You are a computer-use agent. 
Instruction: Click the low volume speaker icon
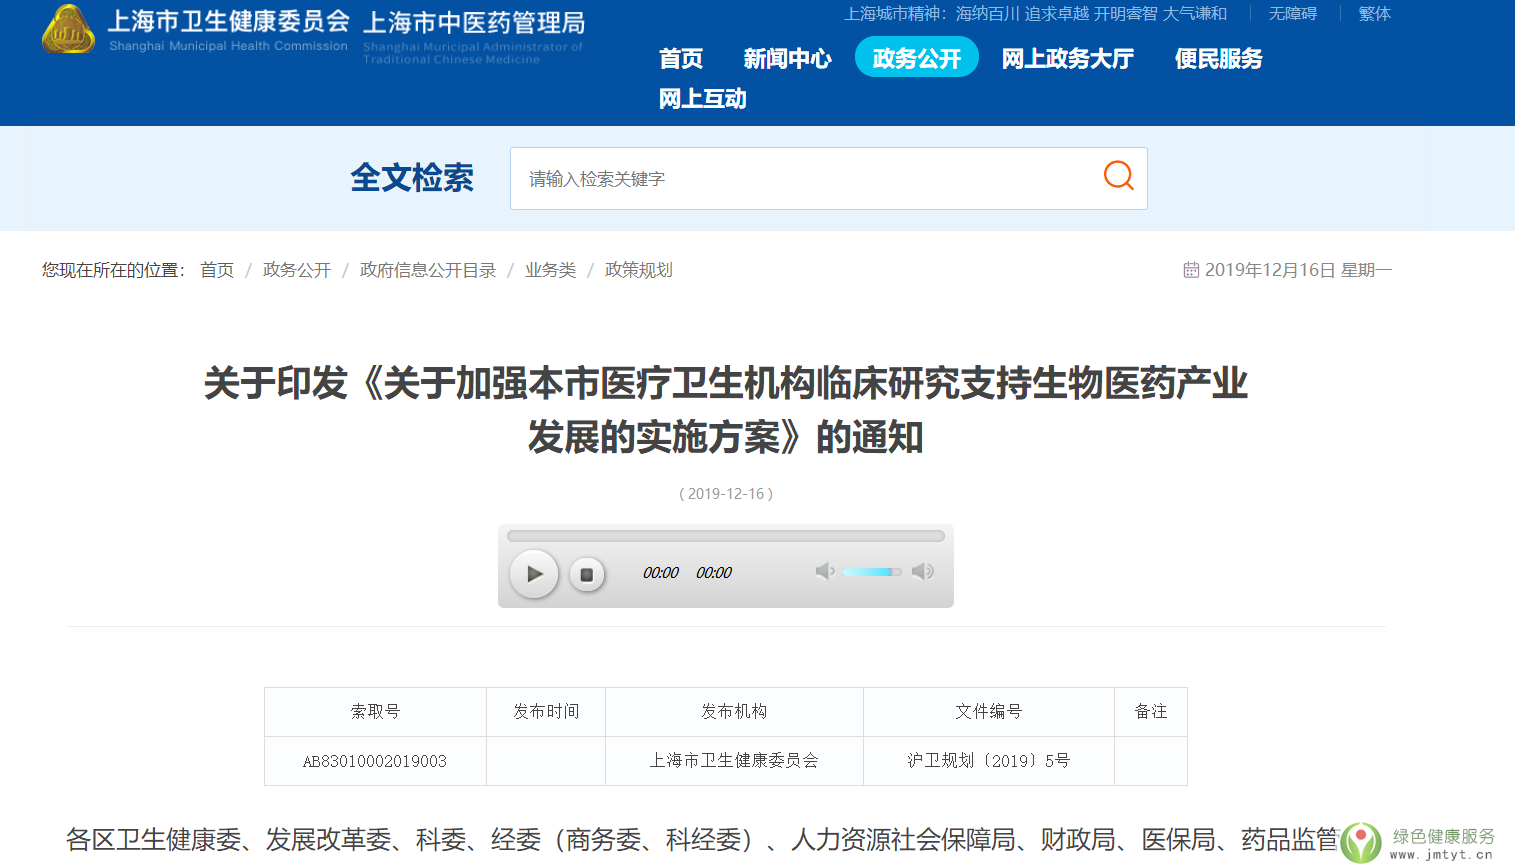(824, 571)
